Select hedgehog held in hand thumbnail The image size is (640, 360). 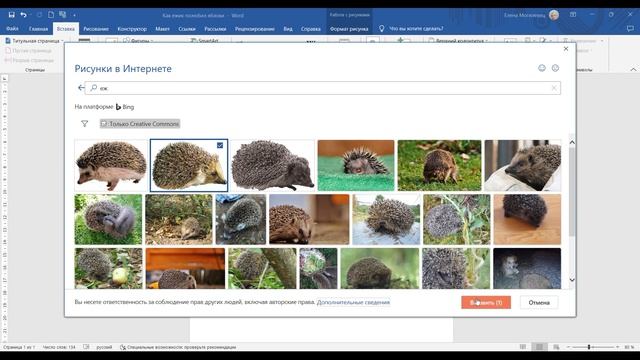[x=522, y=165]
